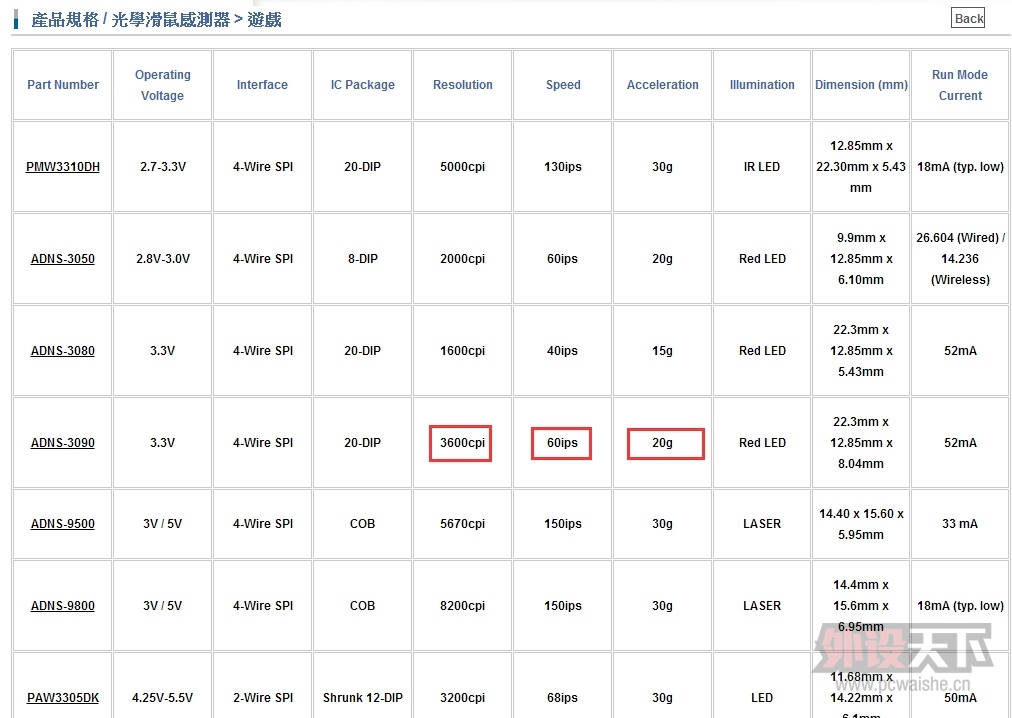Select the 20g cell in ADNS-3090 row
Image resolution: width=1012 pixels, height=718 pixels.
pyautogui.click(x=662, y=443)
